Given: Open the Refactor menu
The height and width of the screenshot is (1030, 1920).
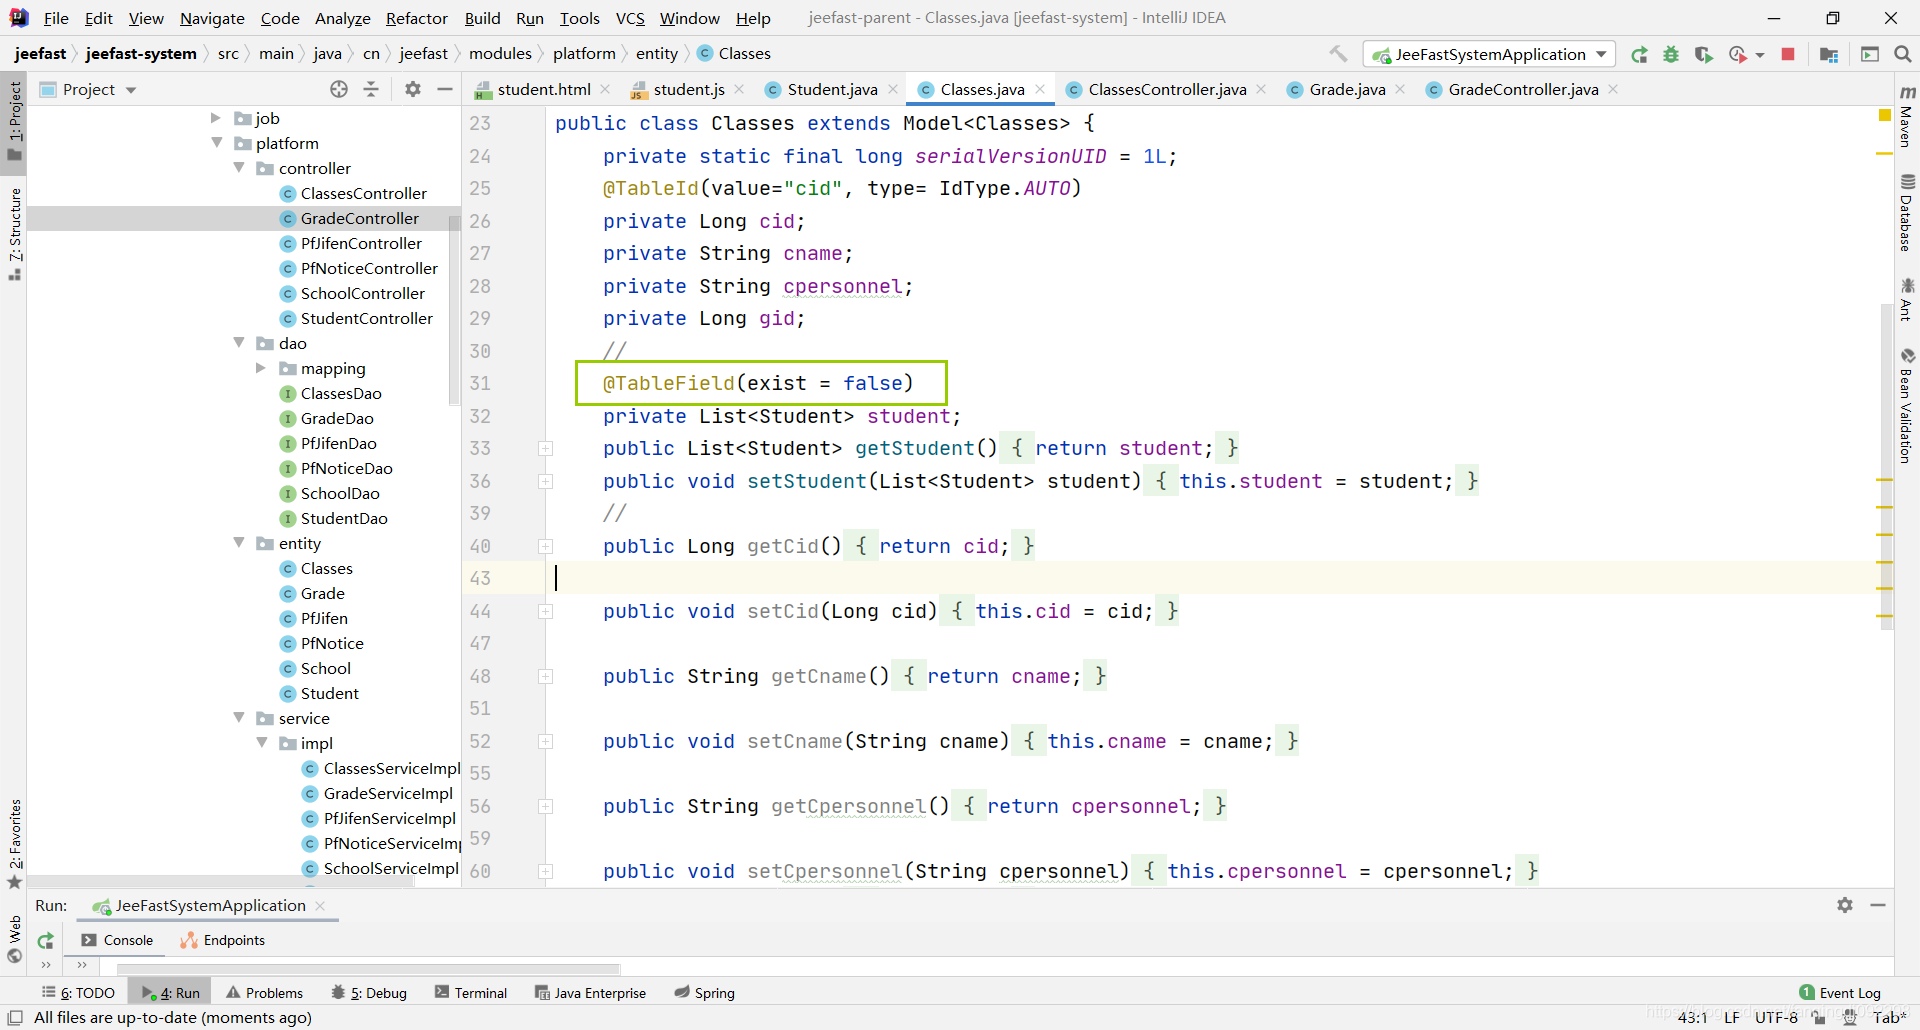Looking at the screenshot, I should click(x=416, y=18).
